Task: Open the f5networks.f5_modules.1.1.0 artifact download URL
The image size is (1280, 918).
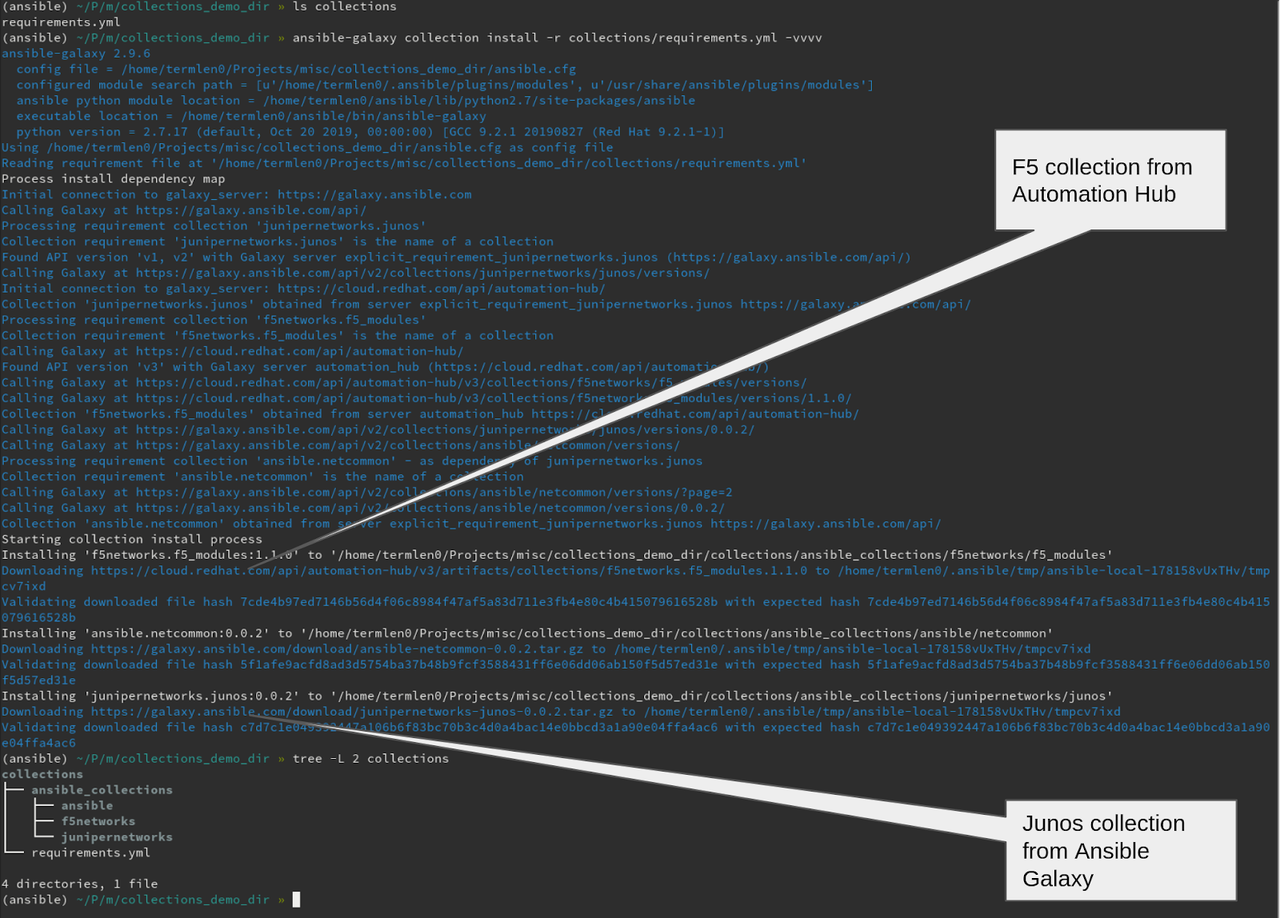Action: (x=450, y=571)
